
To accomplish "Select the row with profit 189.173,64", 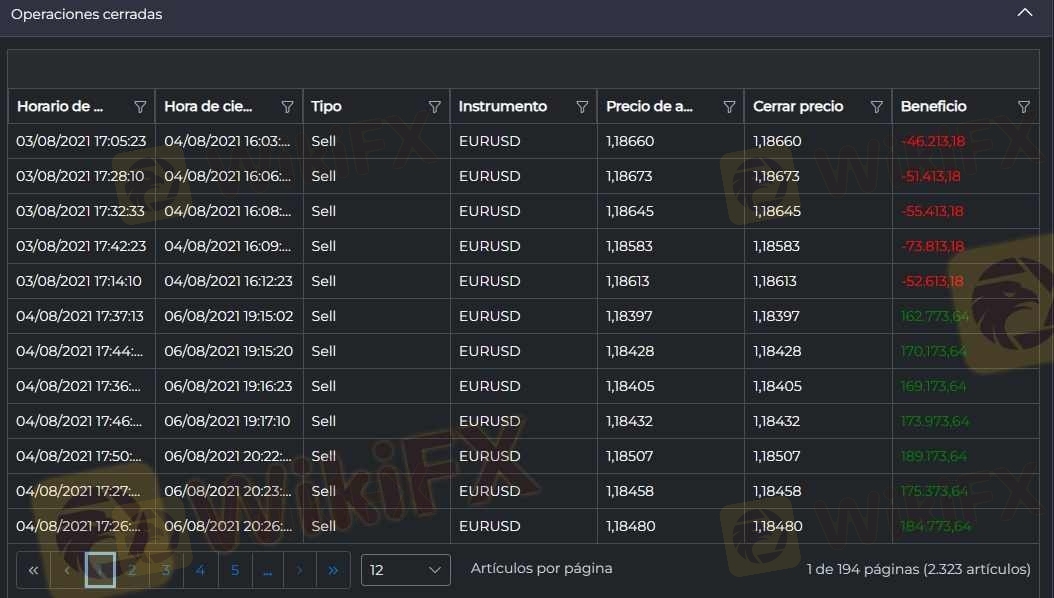I will pyautogui.click(x=500, y=456).
